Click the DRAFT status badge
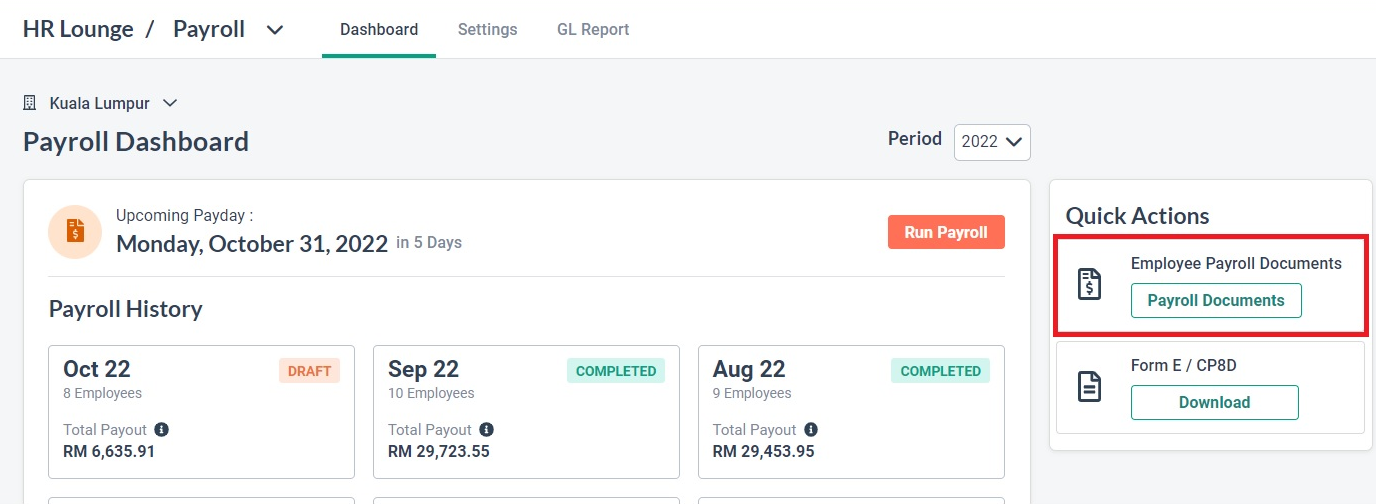Viewport: 1376px width, 504px height. [x=309, y=371]
